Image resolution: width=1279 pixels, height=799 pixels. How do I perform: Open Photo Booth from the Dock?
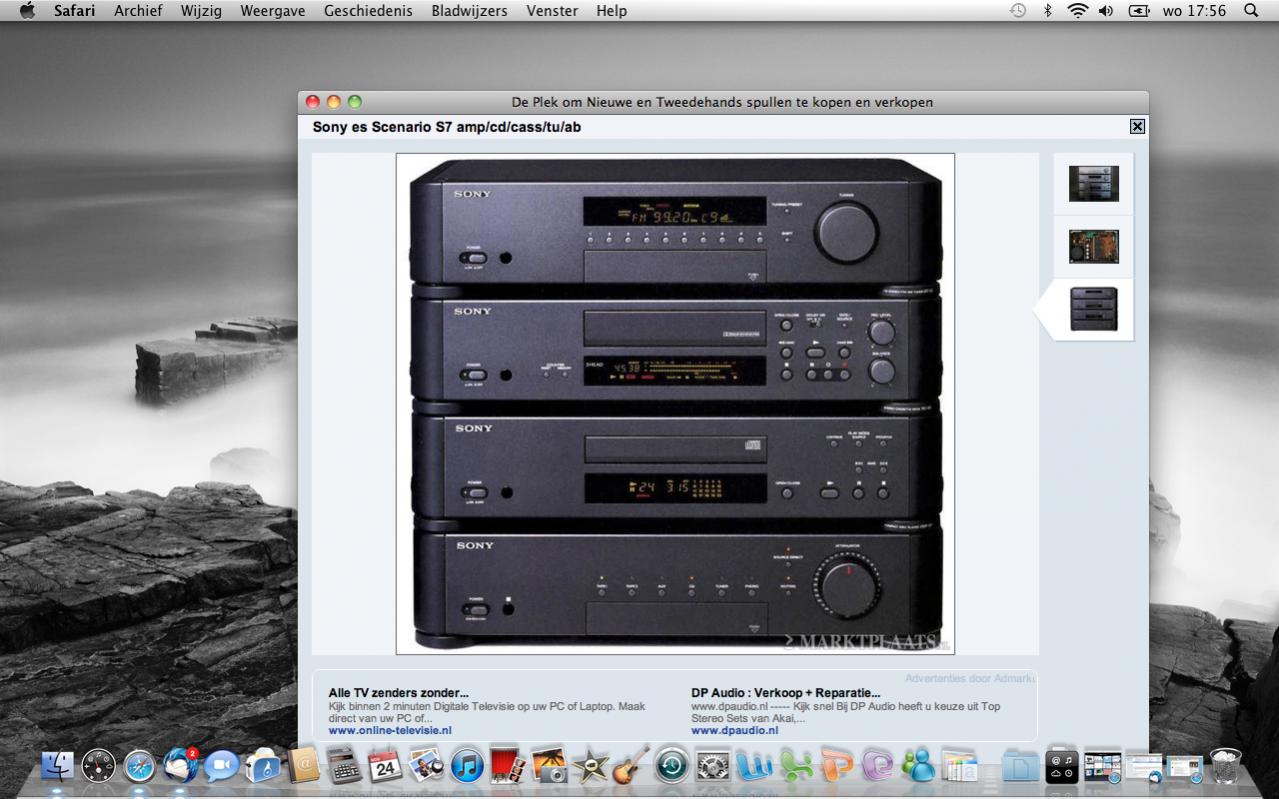coord(508,766)
